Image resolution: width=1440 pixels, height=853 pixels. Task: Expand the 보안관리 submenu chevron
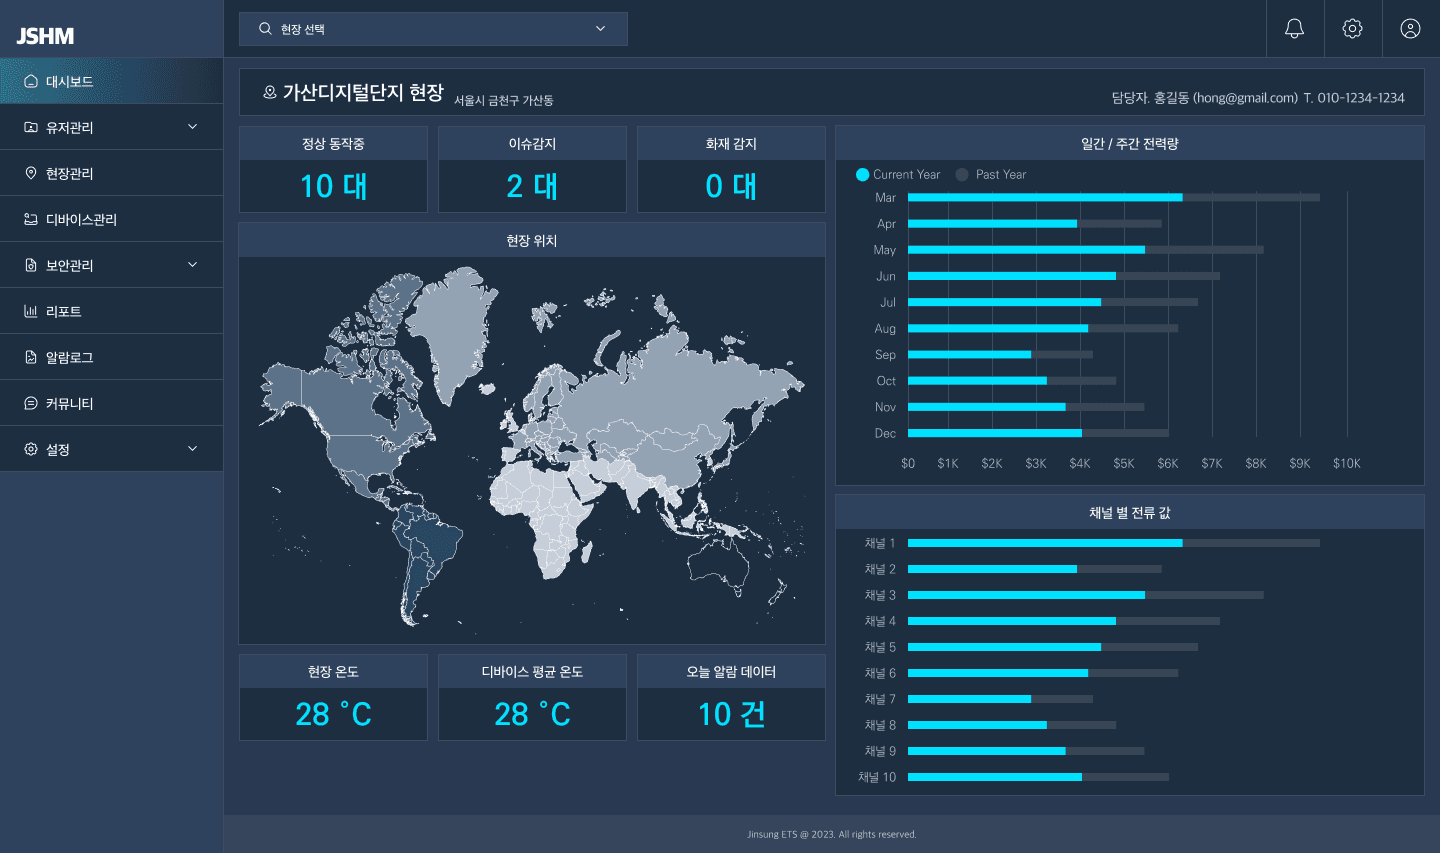(192, 265)
